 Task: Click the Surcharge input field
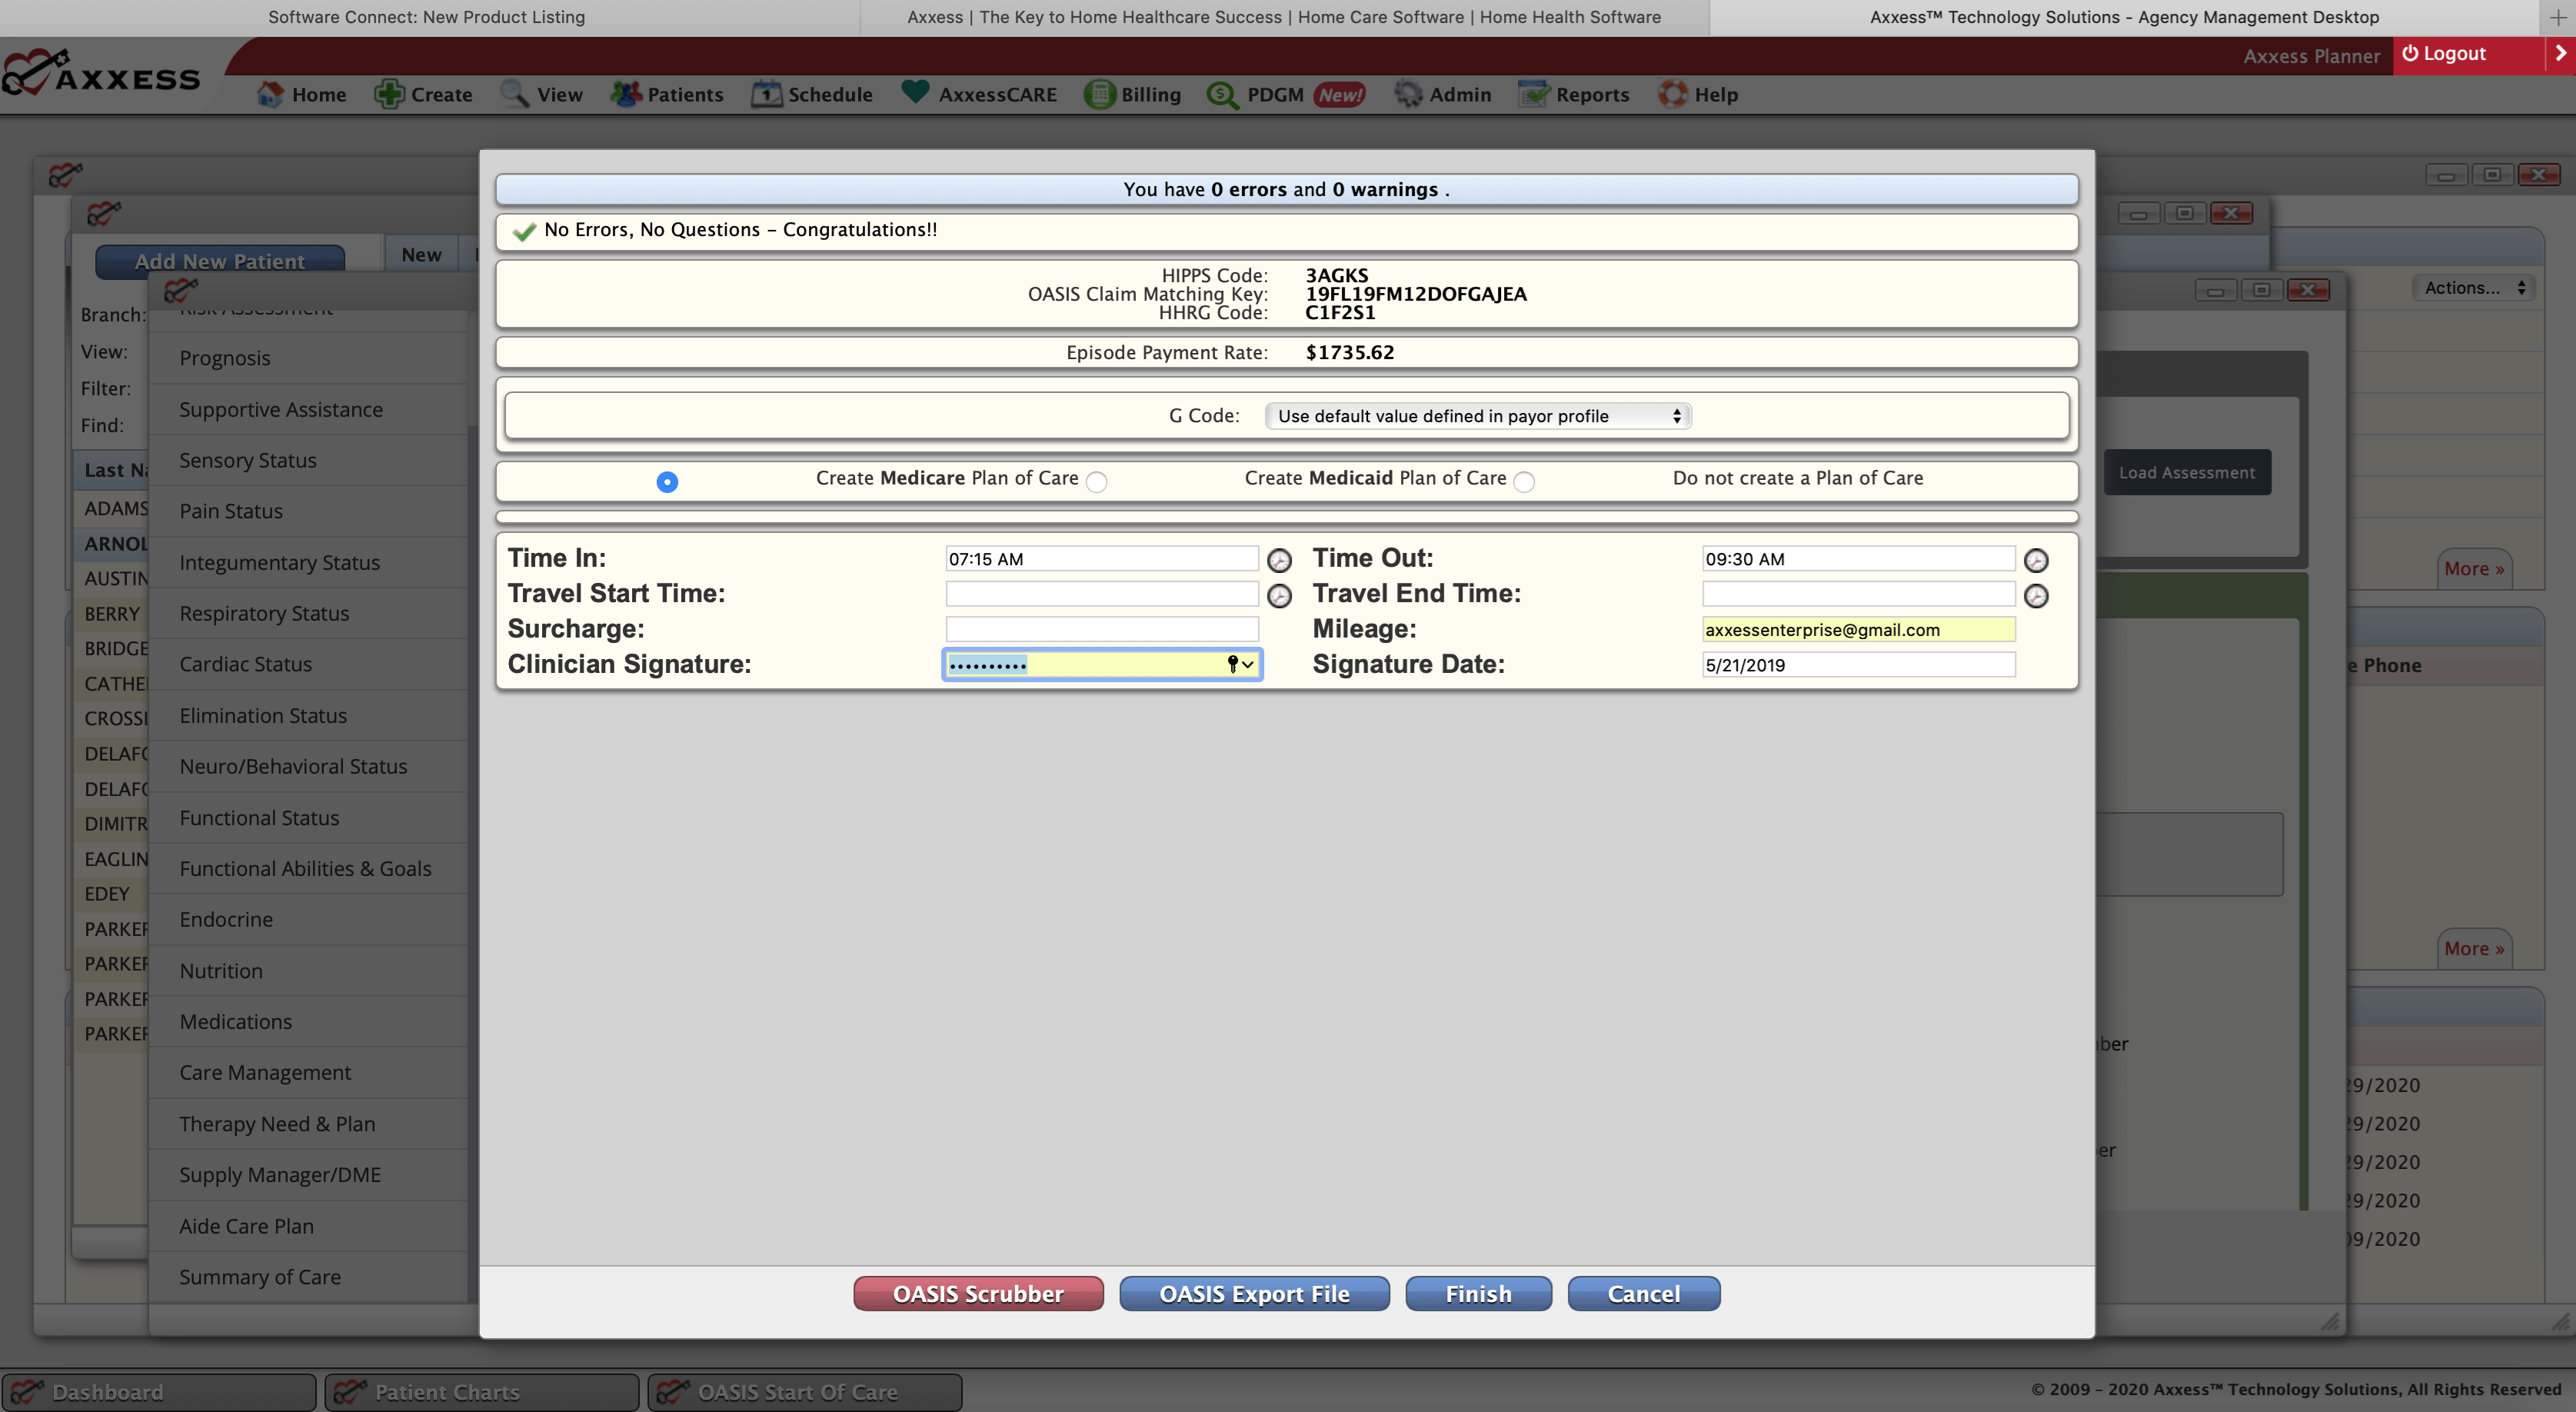[x=1101, y=629]
